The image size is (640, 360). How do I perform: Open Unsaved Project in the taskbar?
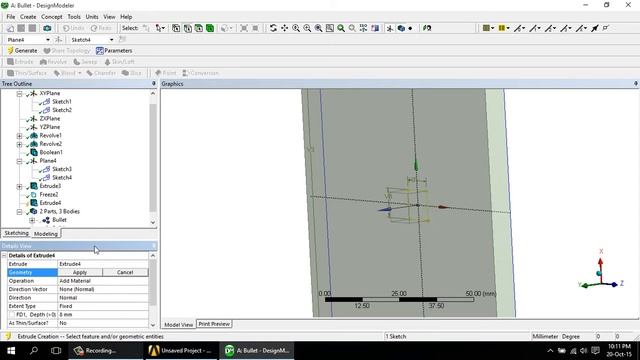pyautogui.click(x=180, y=351)
